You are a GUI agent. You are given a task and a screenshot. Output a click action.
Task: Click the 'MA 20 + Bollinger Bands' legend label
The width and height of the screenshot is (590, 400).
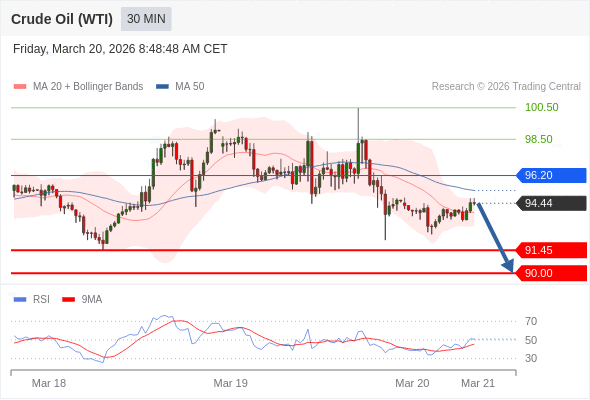88,87
